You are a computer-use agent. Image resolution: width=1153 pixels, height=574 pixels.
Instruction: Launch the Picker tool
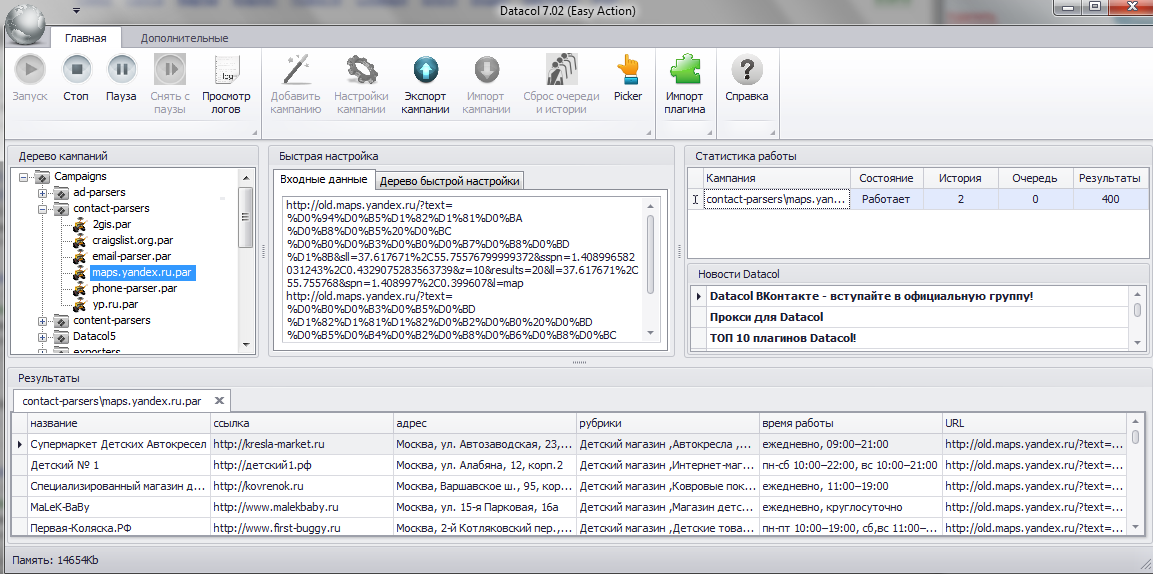tap(628, 70)
